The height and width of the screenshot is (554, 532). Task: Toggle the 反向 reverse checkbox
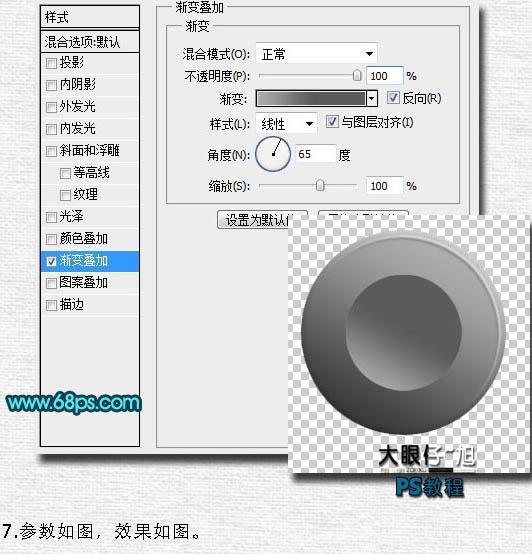[393, 98]
